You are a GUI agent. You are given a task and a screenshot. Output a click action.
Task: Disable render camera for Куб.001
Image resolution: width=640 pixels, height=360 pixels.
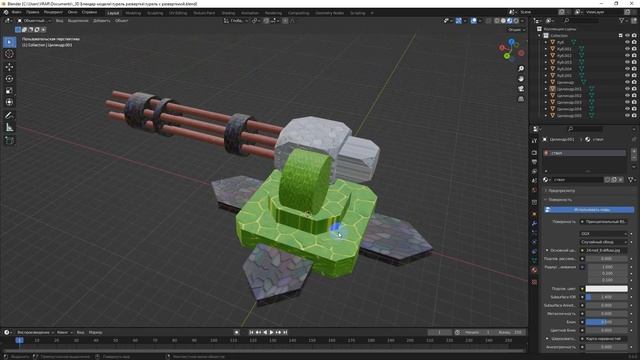point(634,49)
